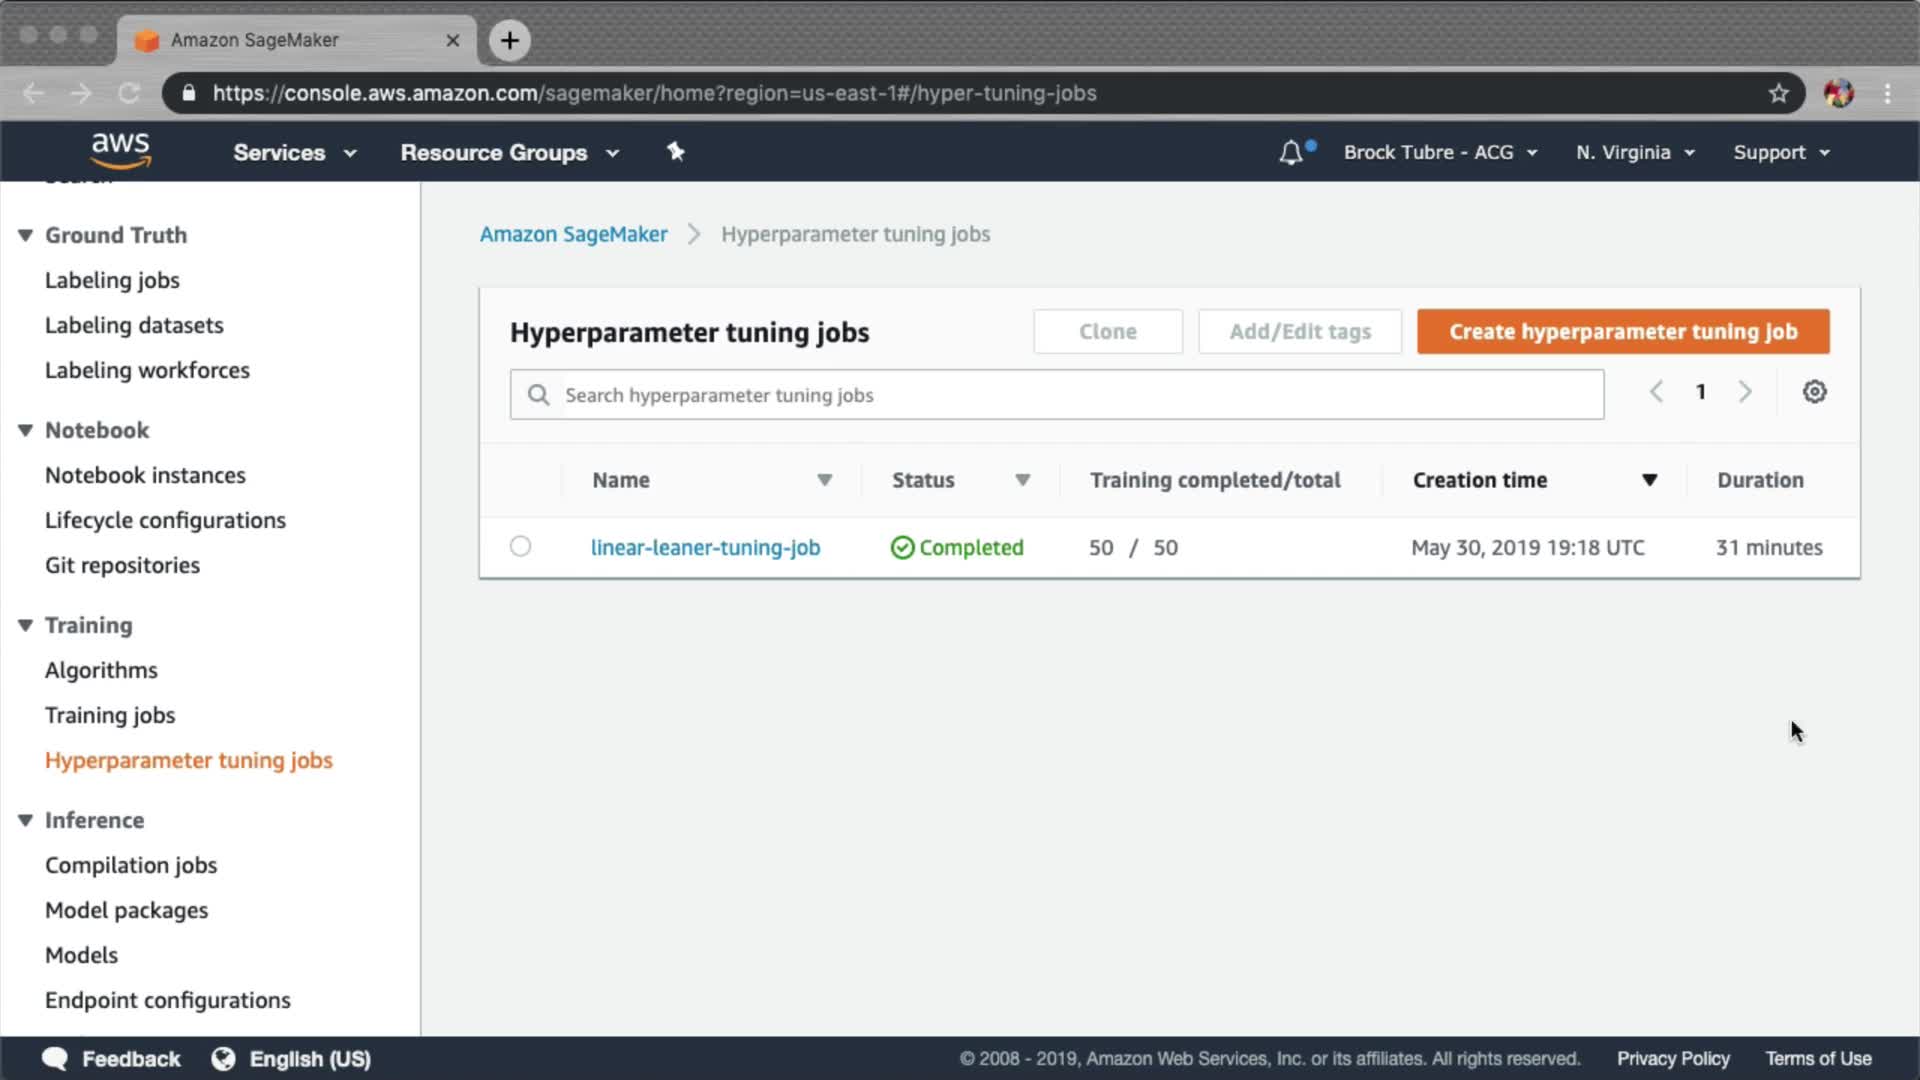Screen dimensions: 1920x1080
Task: Go to next page arrow in table
Action: tap(1745, 392)
